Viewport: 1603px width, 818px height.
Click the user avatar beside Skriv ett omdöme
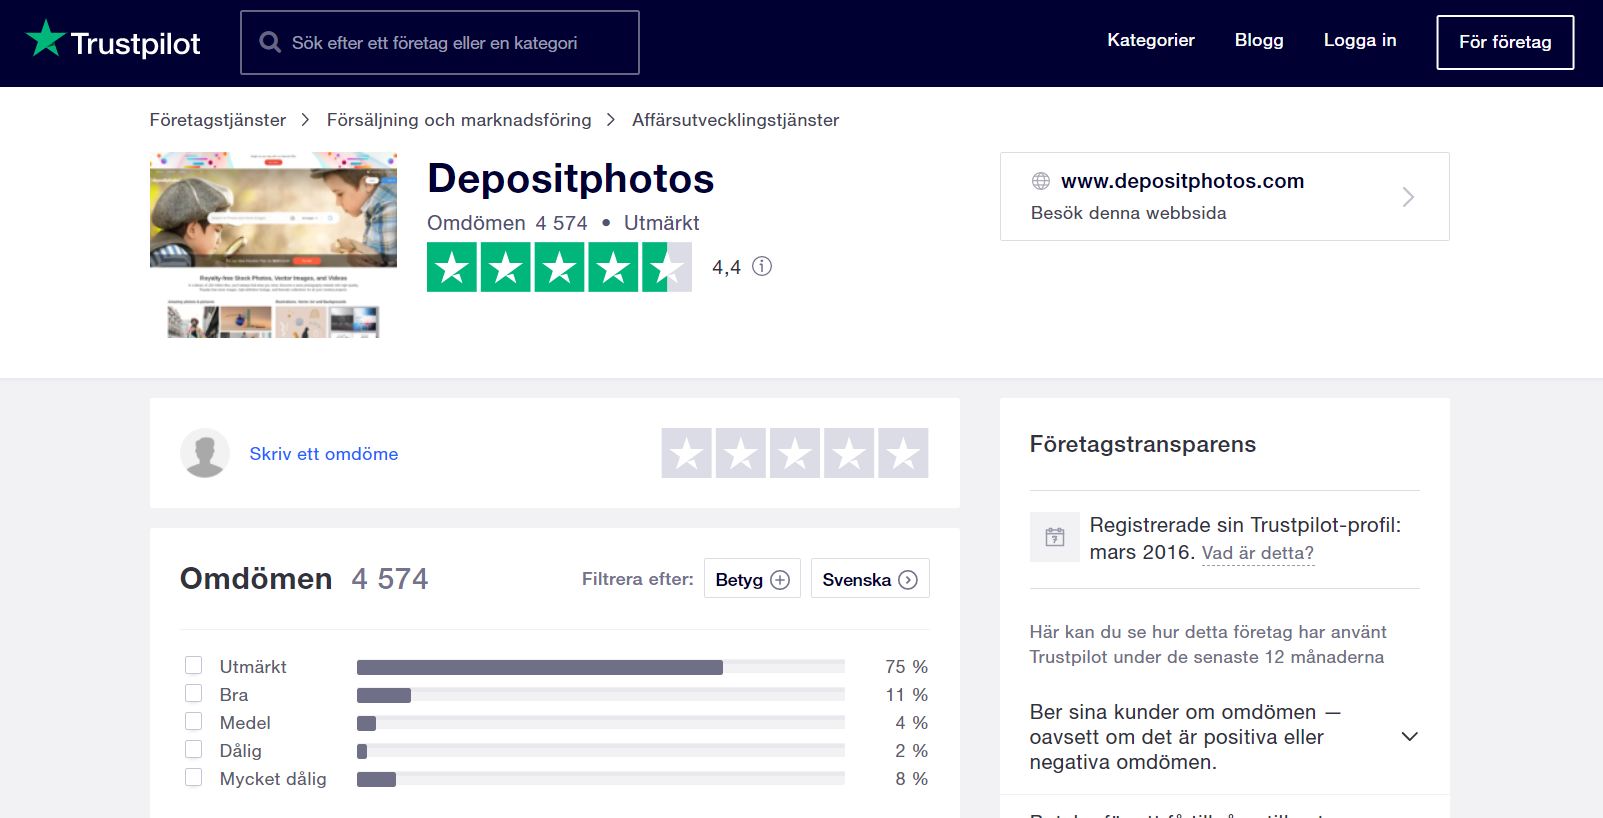pyautogui.click(x=205, y=453)
